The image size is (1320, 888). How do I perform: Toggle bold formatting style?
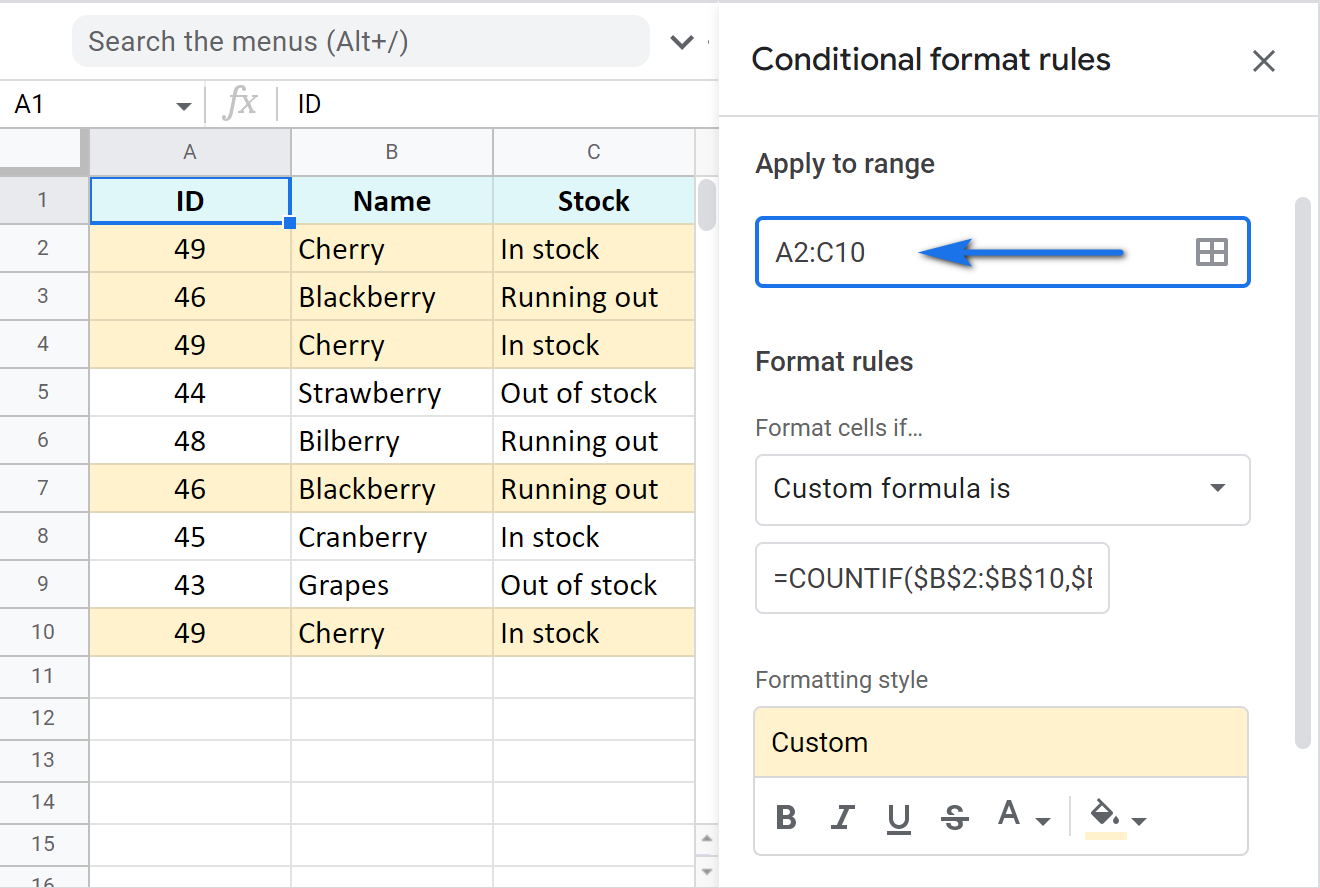point(786,817)
